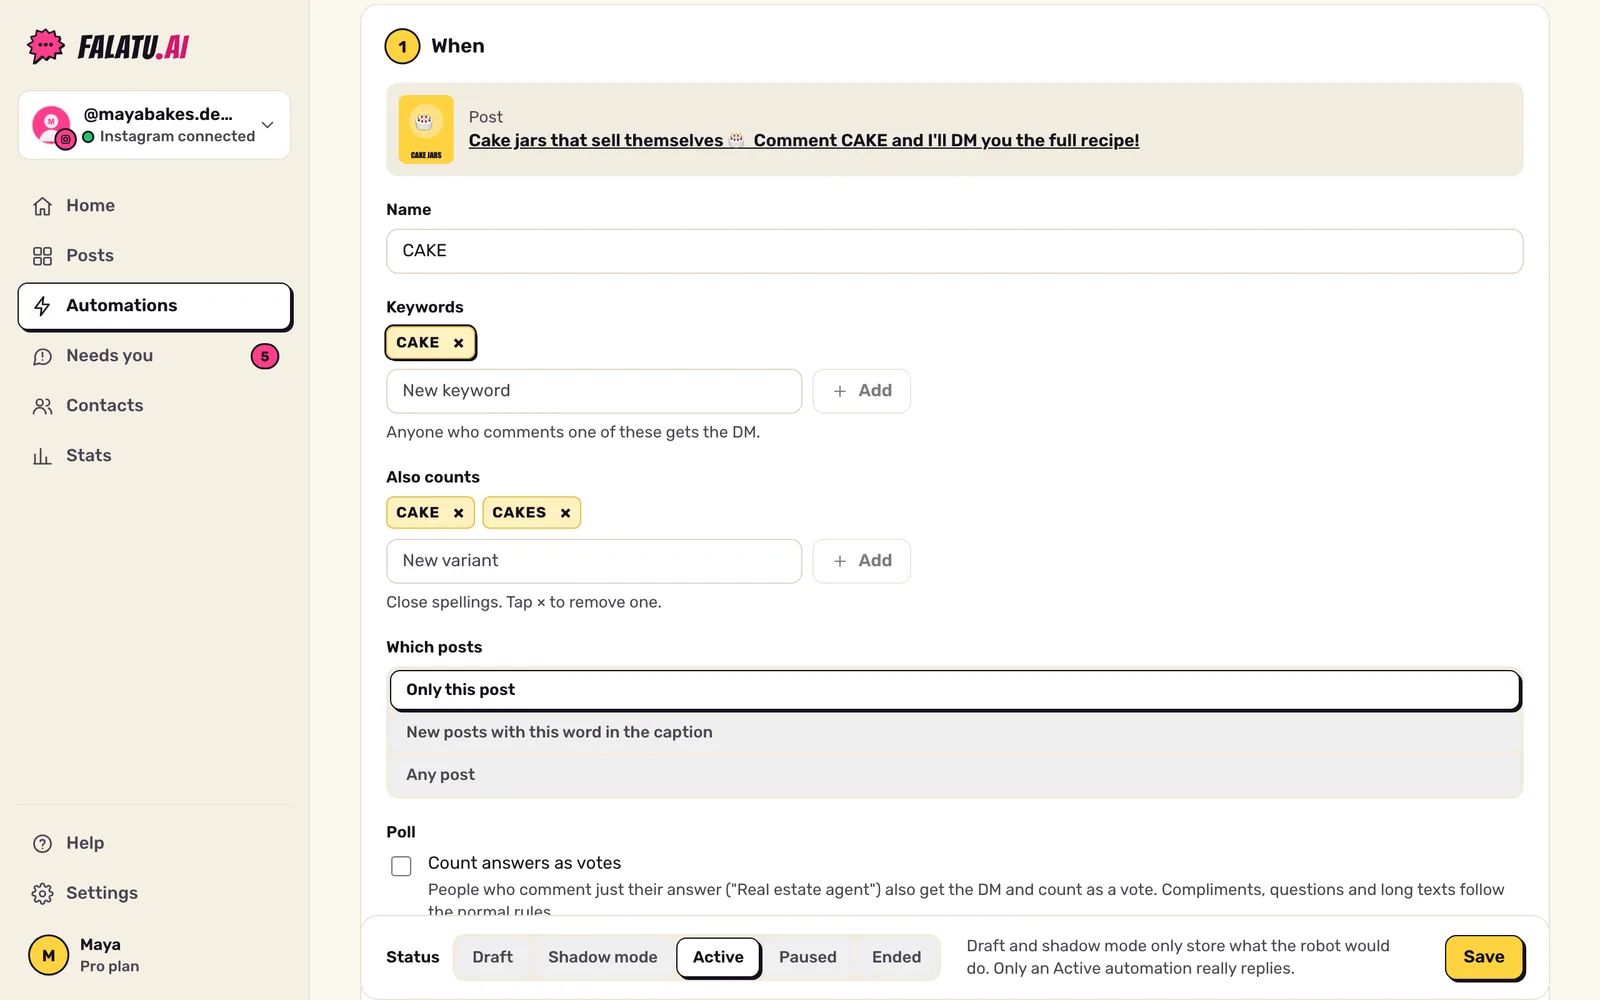This screenshot has width=1600, height=1000.
Task: Open Stats in sidebar
Action: click(x=155, y=456)
